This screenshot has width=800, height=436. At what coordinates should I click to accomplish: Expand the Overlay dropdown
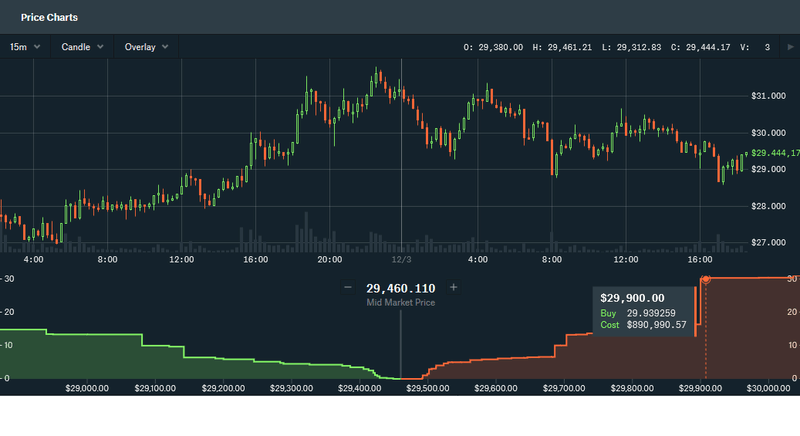pyautogui.click(x=146, y=47)
